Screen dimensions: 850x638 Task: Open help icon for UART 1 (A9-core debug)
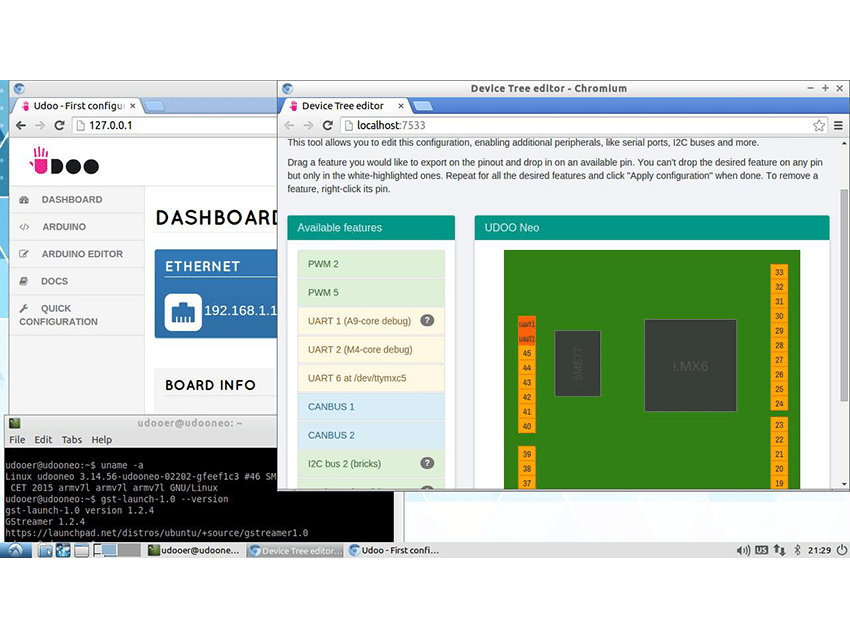point(427,320)
